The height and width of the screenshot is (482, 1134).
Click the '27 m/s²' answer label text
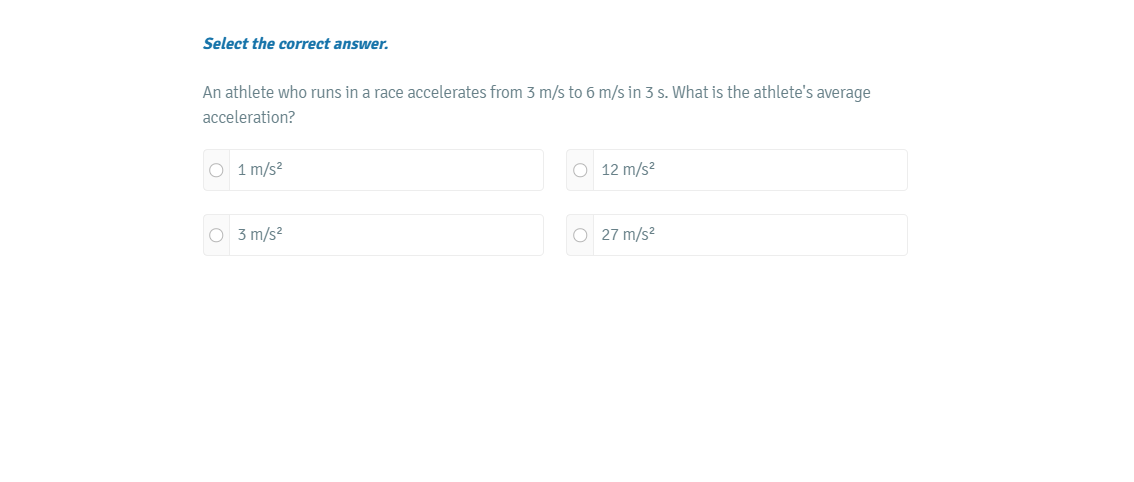628,235
